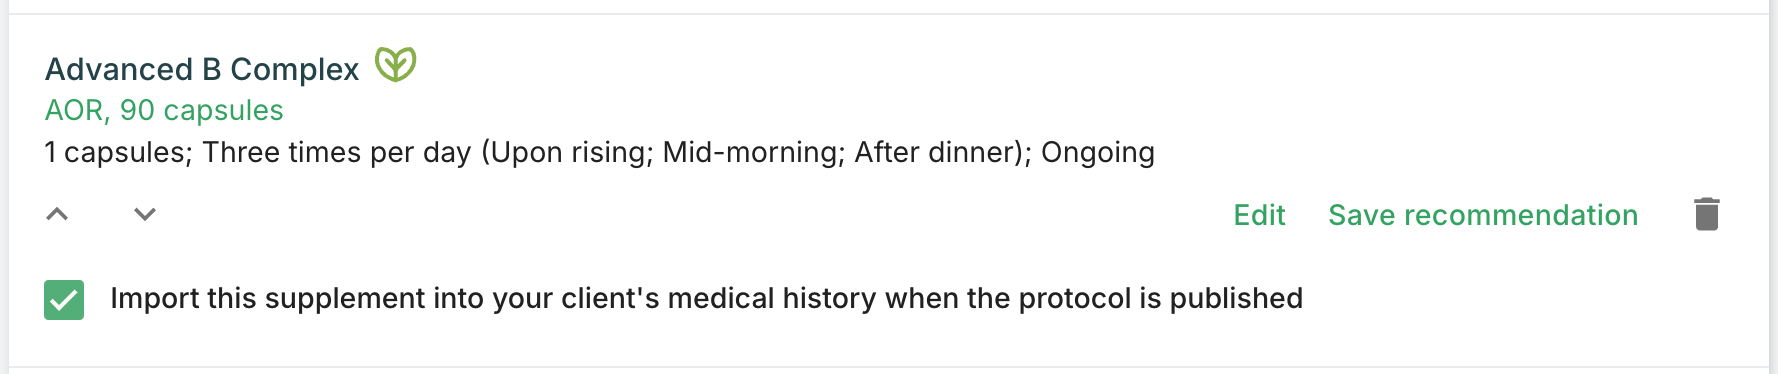Edit the Advanced B Complex dosage
The width and height of the screenshot is (1778, 374).
point(1259,215)
